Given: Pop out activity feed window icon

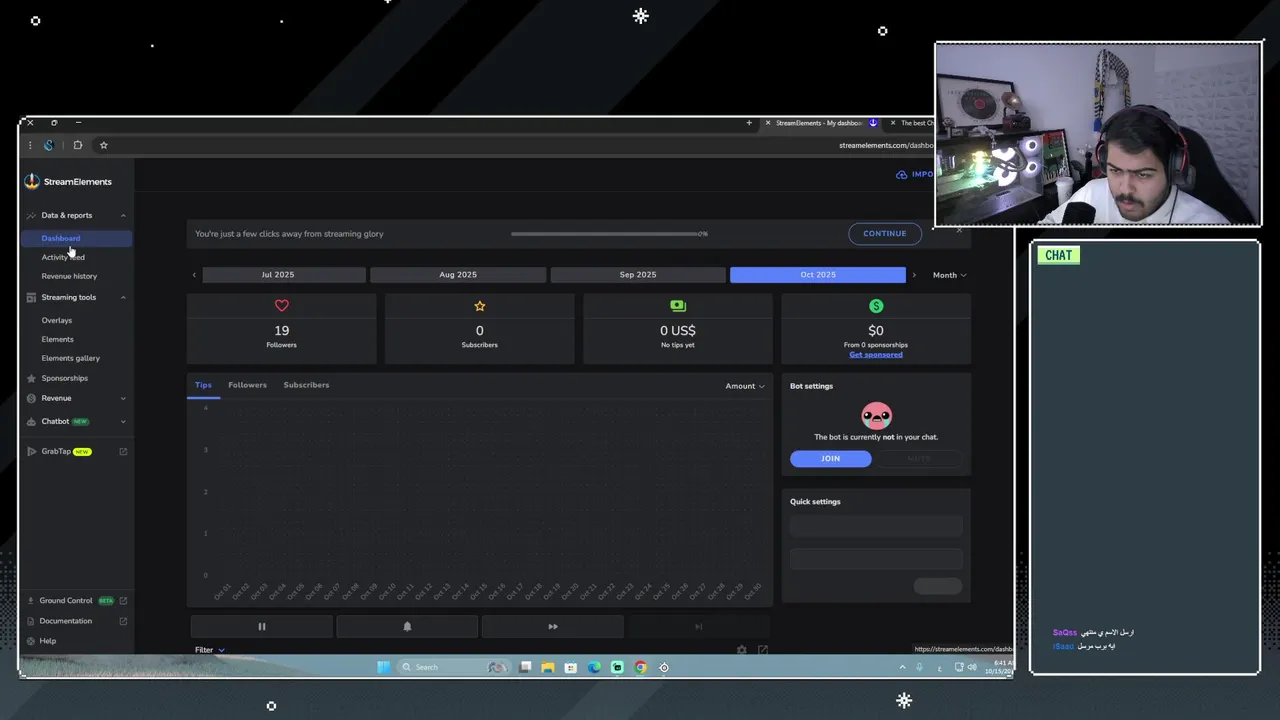Looking at the screenshot, I should [763, 650].
